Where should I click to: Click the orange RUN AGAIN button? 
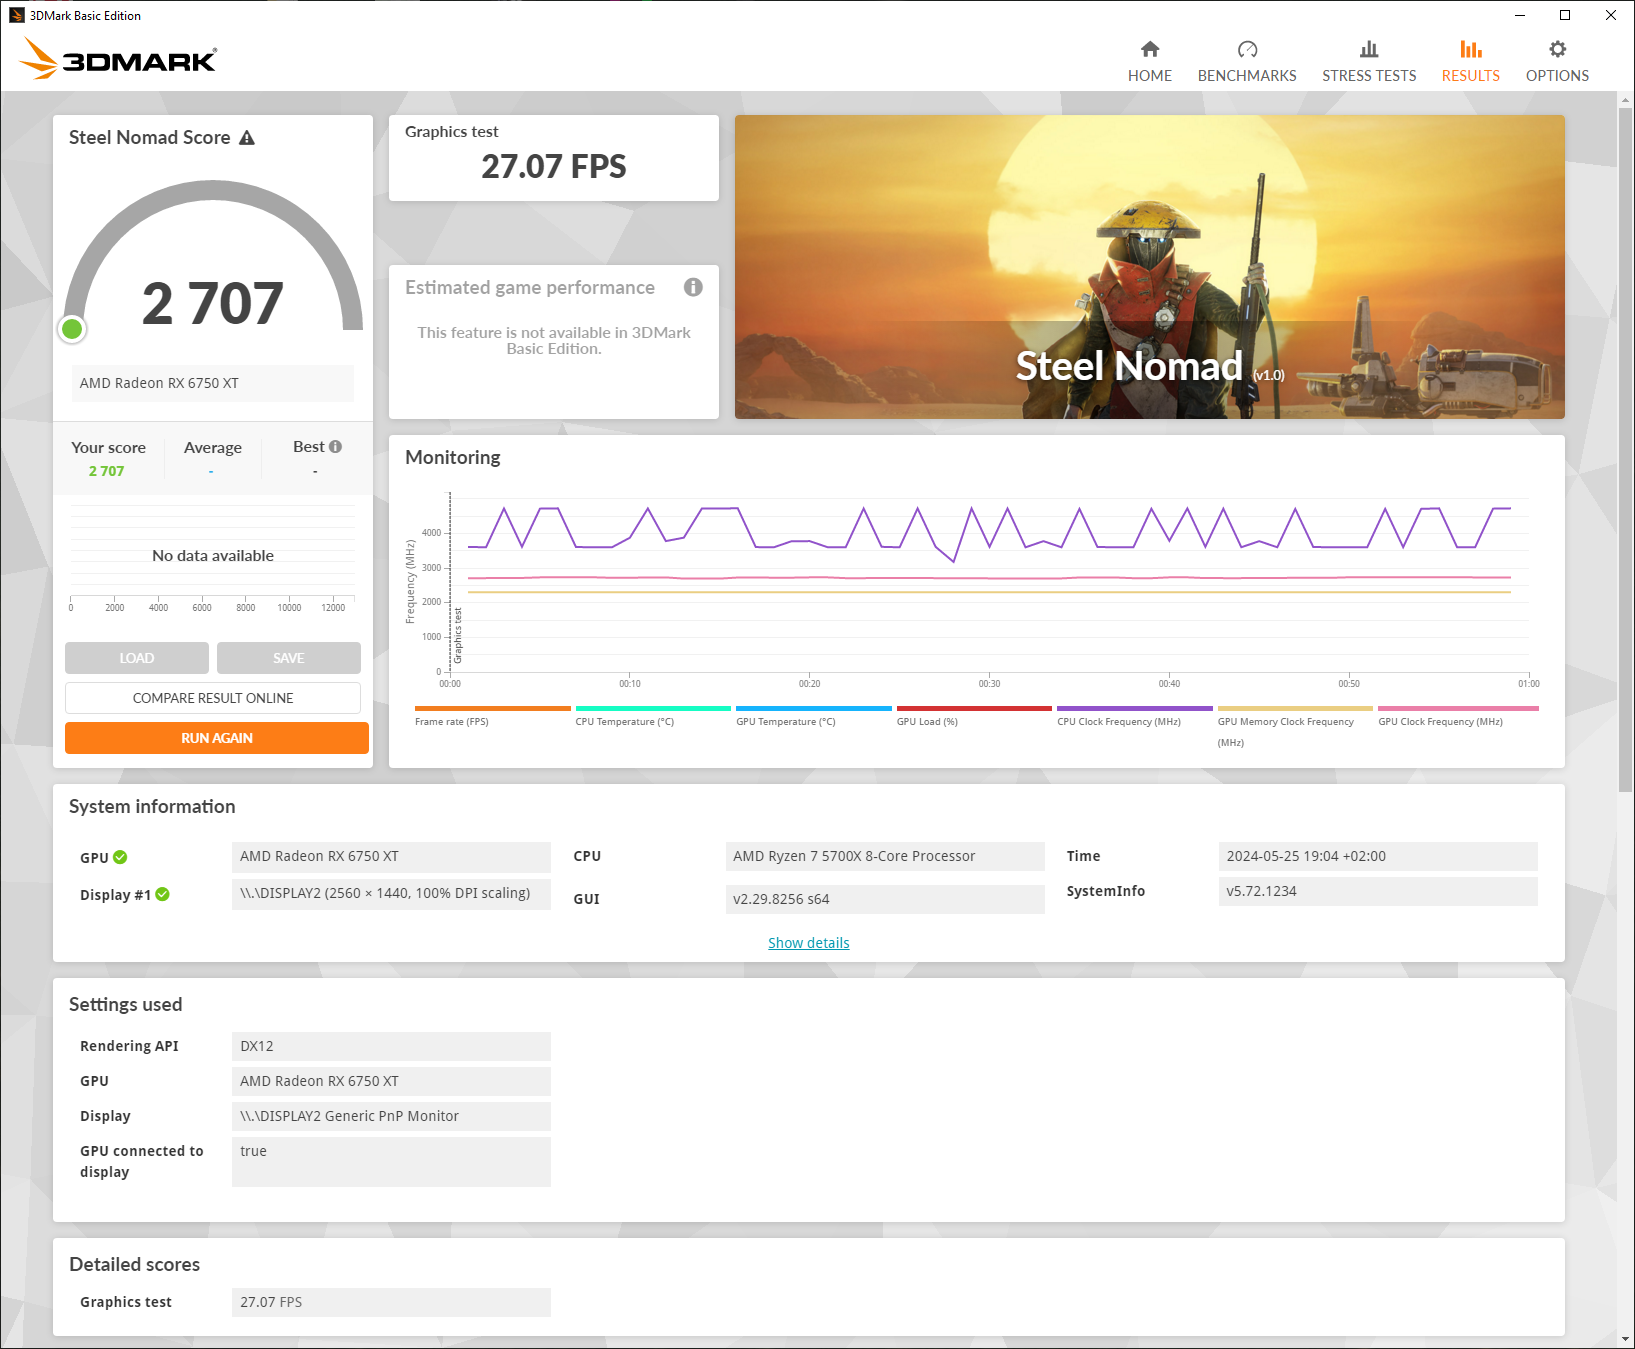coord(217,738)
